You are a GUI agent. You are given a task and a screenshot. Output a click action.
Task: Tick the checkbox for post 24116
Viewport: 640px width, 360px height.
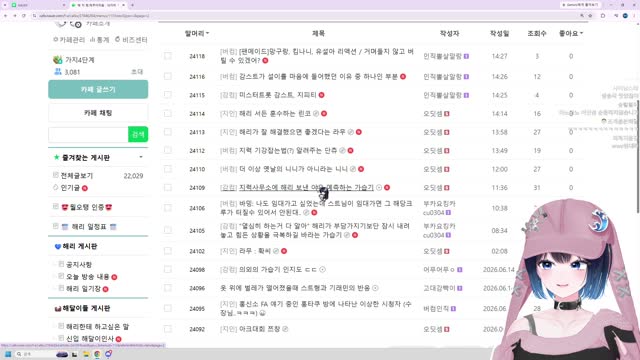click(168, 76)
